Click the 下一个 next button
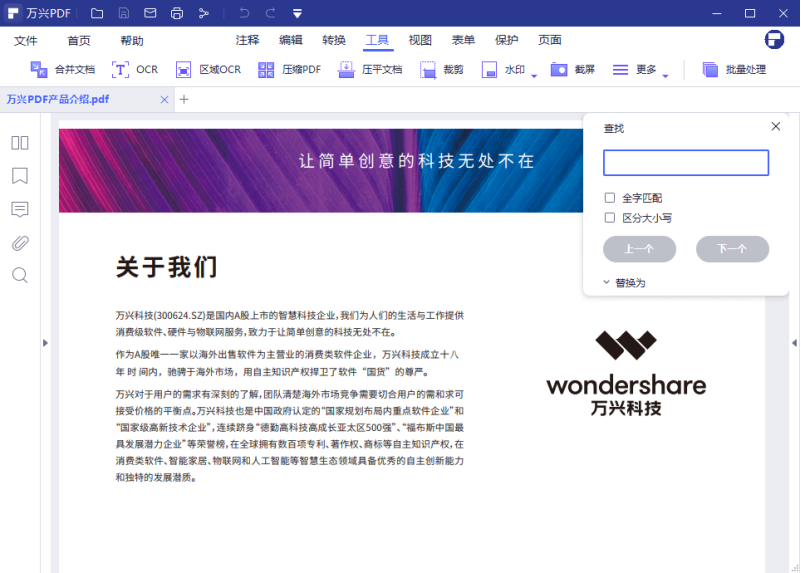 point(732,249)
